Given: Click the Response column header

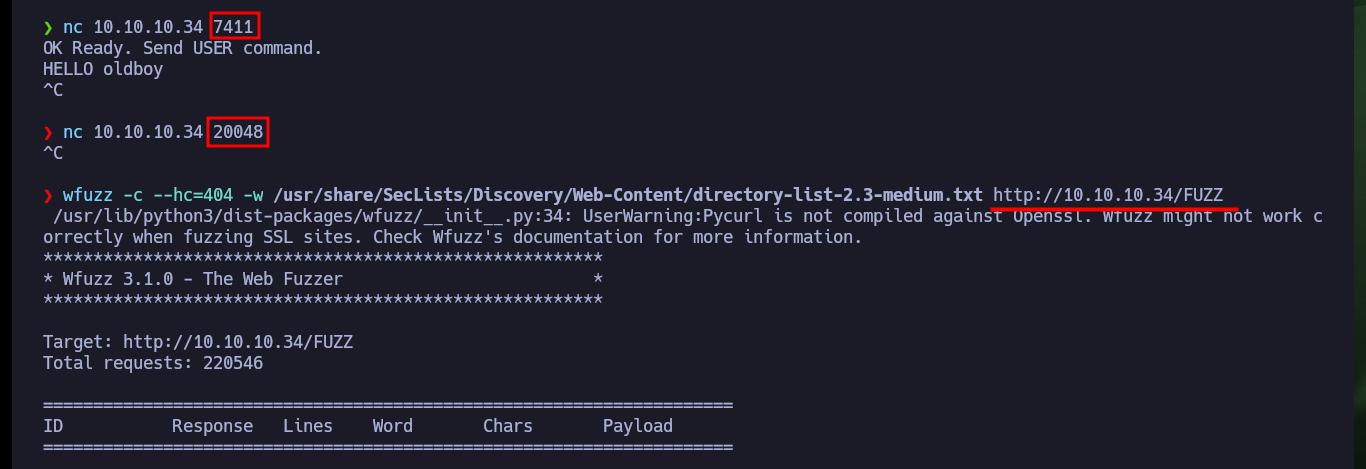Looking at the screenshot, I should point(213,426).
